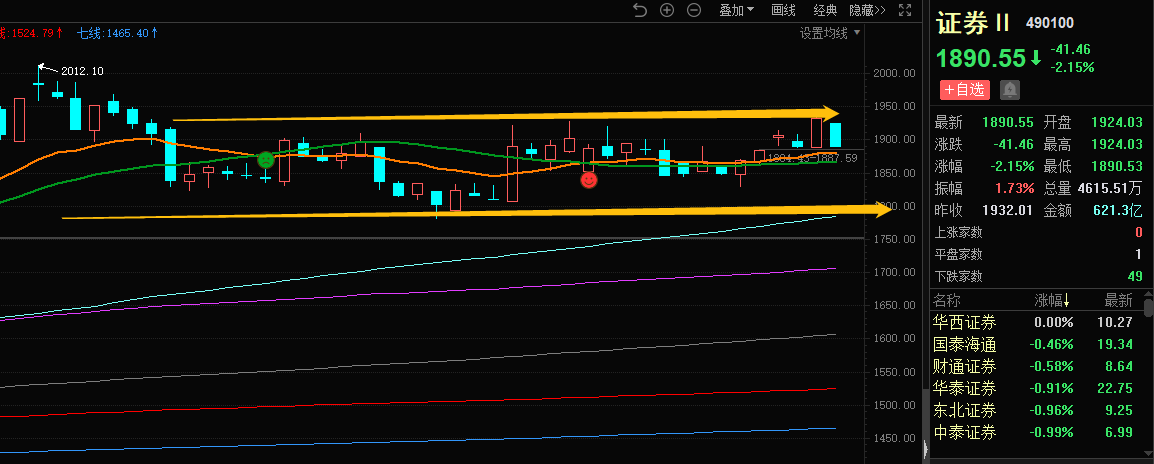Click 隐藏>> to hide side panel
This screenshot has height=464, width=1154.
pyautogui.click(x=867, y=10)
